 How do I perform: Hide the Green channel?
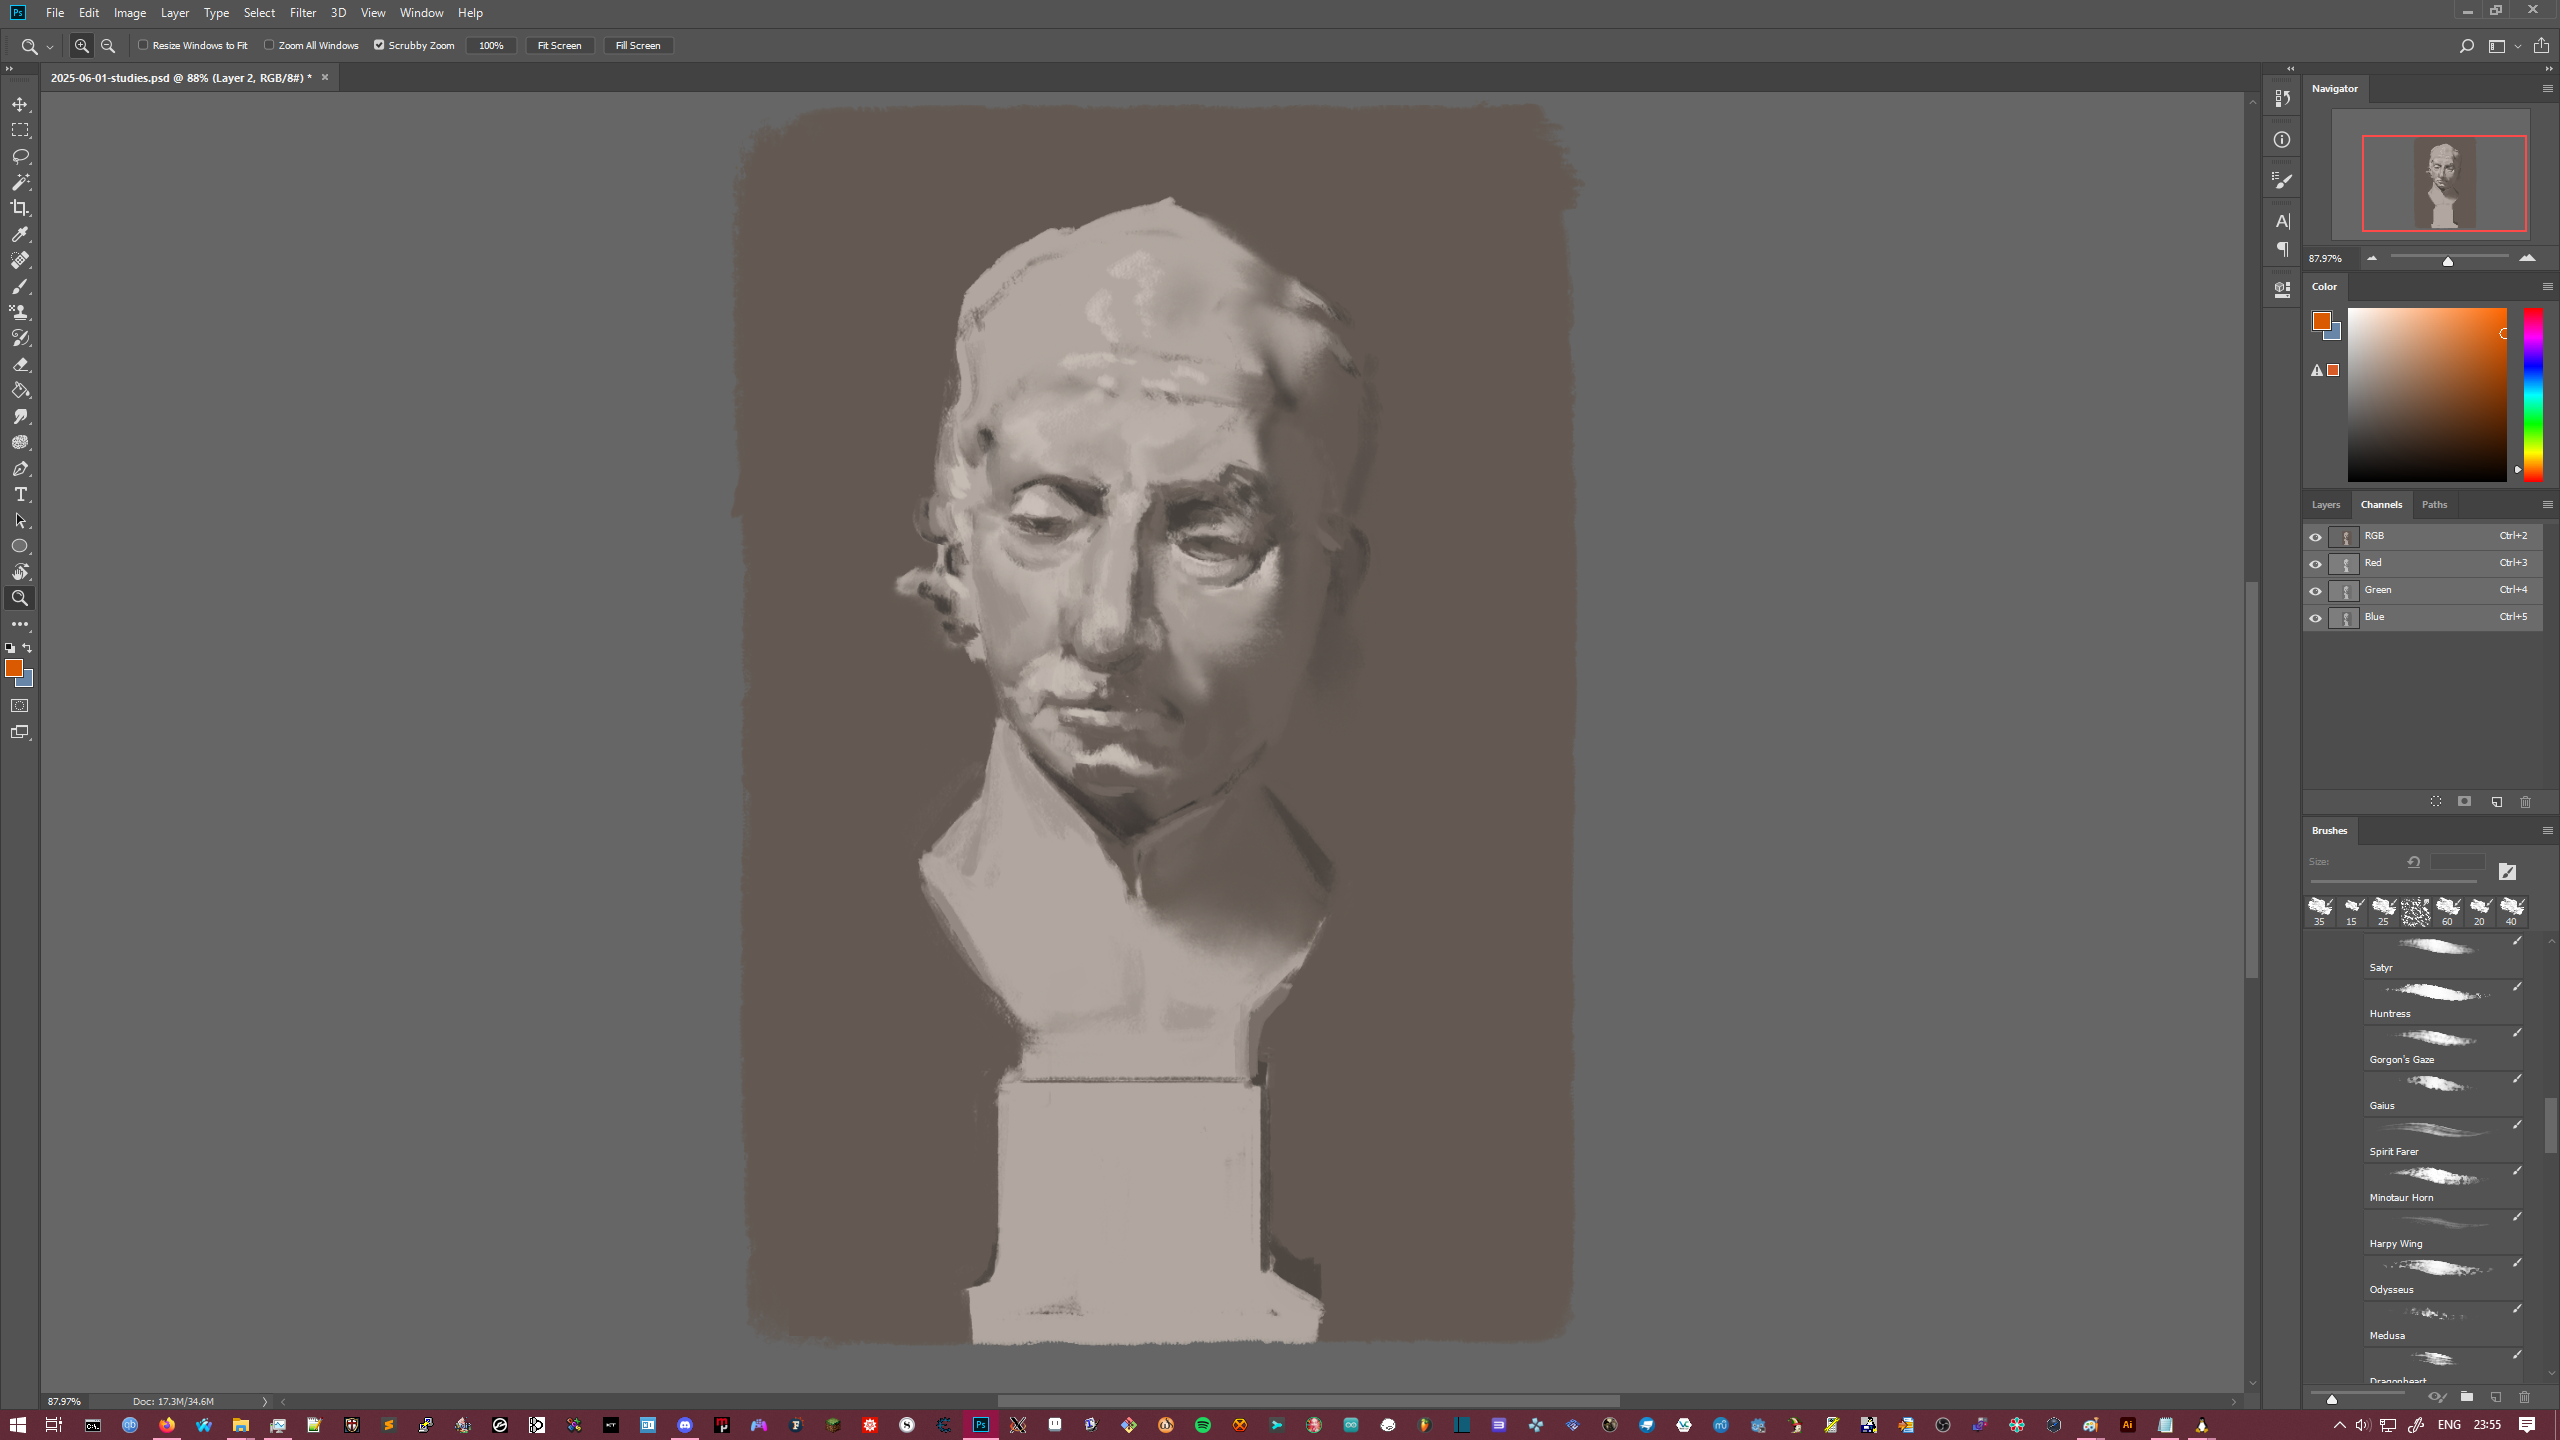[x=2315, y=591]
